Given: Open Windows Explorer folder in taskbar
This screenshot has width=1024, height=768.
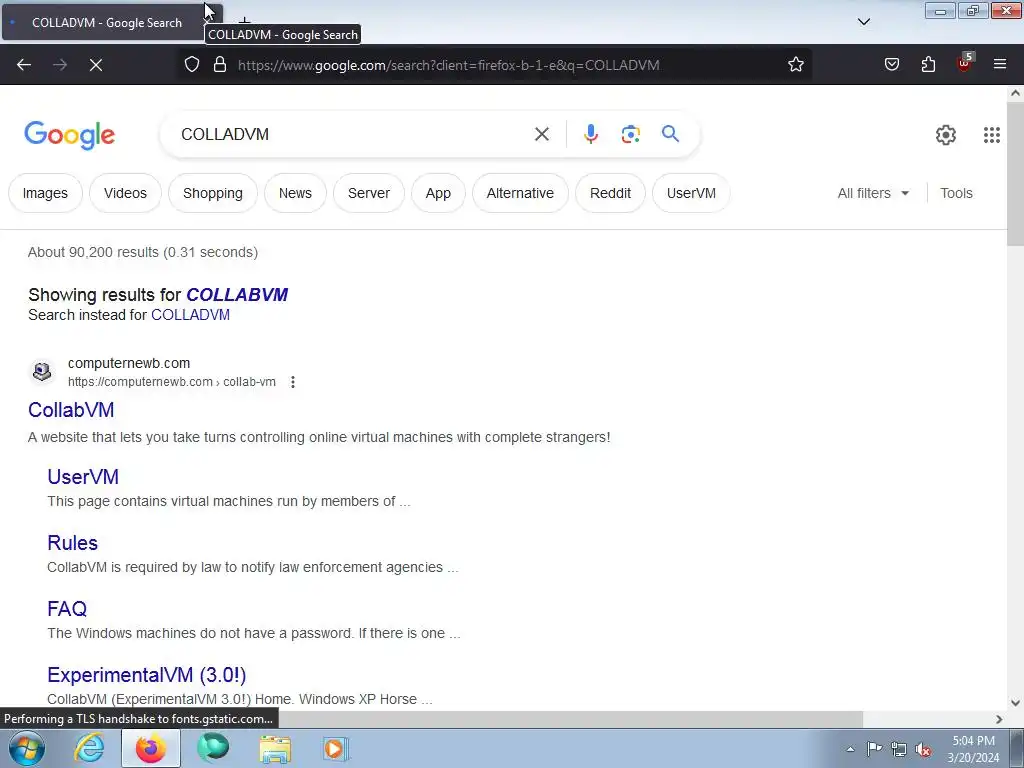Looking at the screenshot, I should click(275, 749).
